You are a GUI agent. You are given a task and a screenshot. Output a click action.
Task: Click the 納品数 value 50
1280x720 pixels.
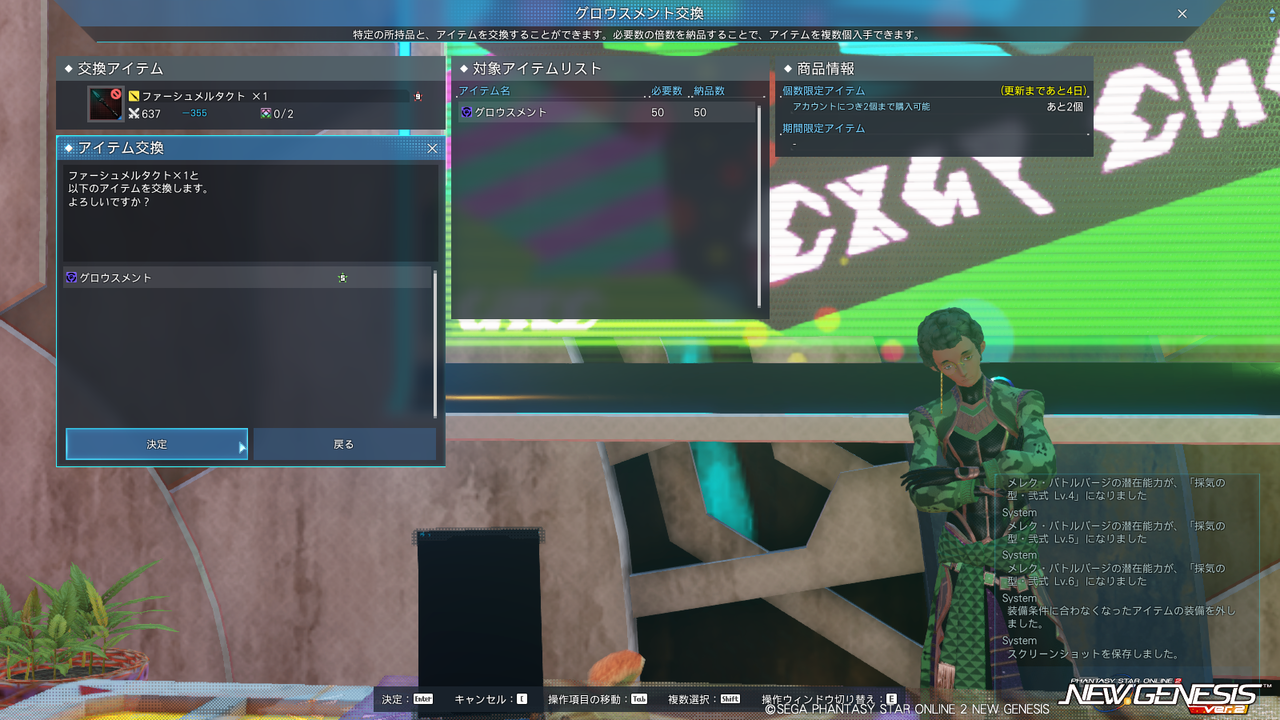[700, 113]
